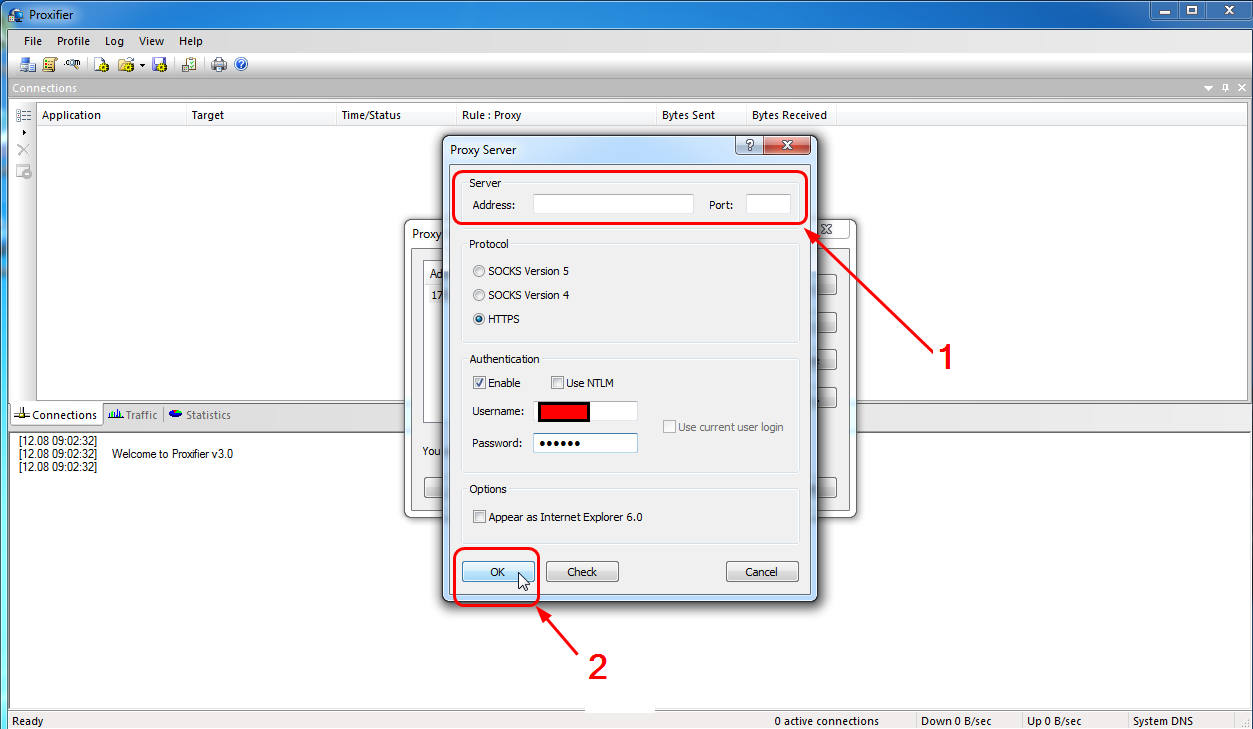
Task: Sort by Rule : Proxy column header
Action: coord(557,115)
